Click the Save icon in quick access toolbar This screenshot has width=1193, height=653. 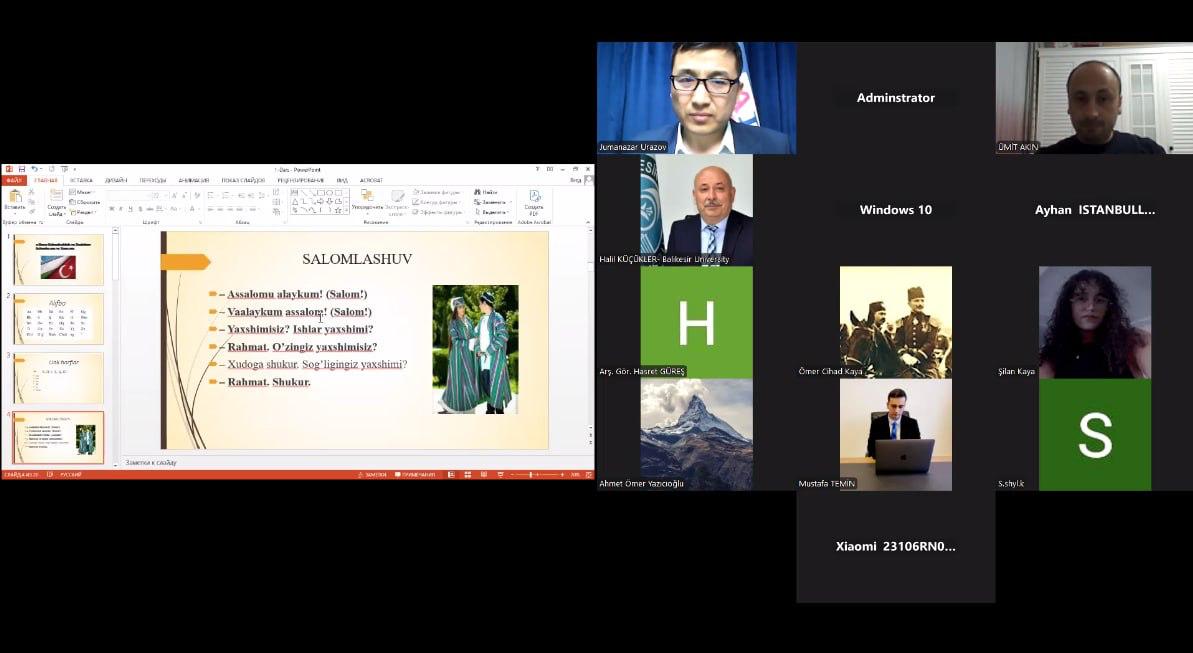click(x=22, y=169)
